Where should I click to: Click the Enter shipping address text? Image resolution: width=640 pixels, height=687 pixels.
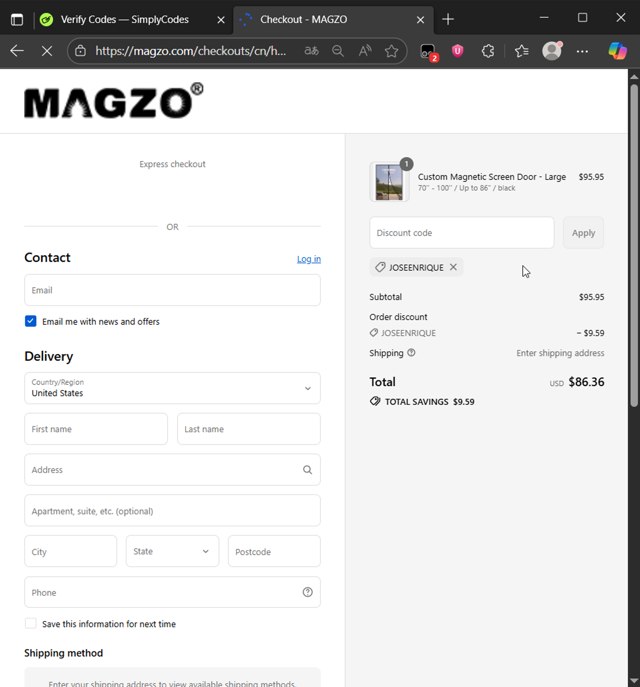click(x=560, y=353)
